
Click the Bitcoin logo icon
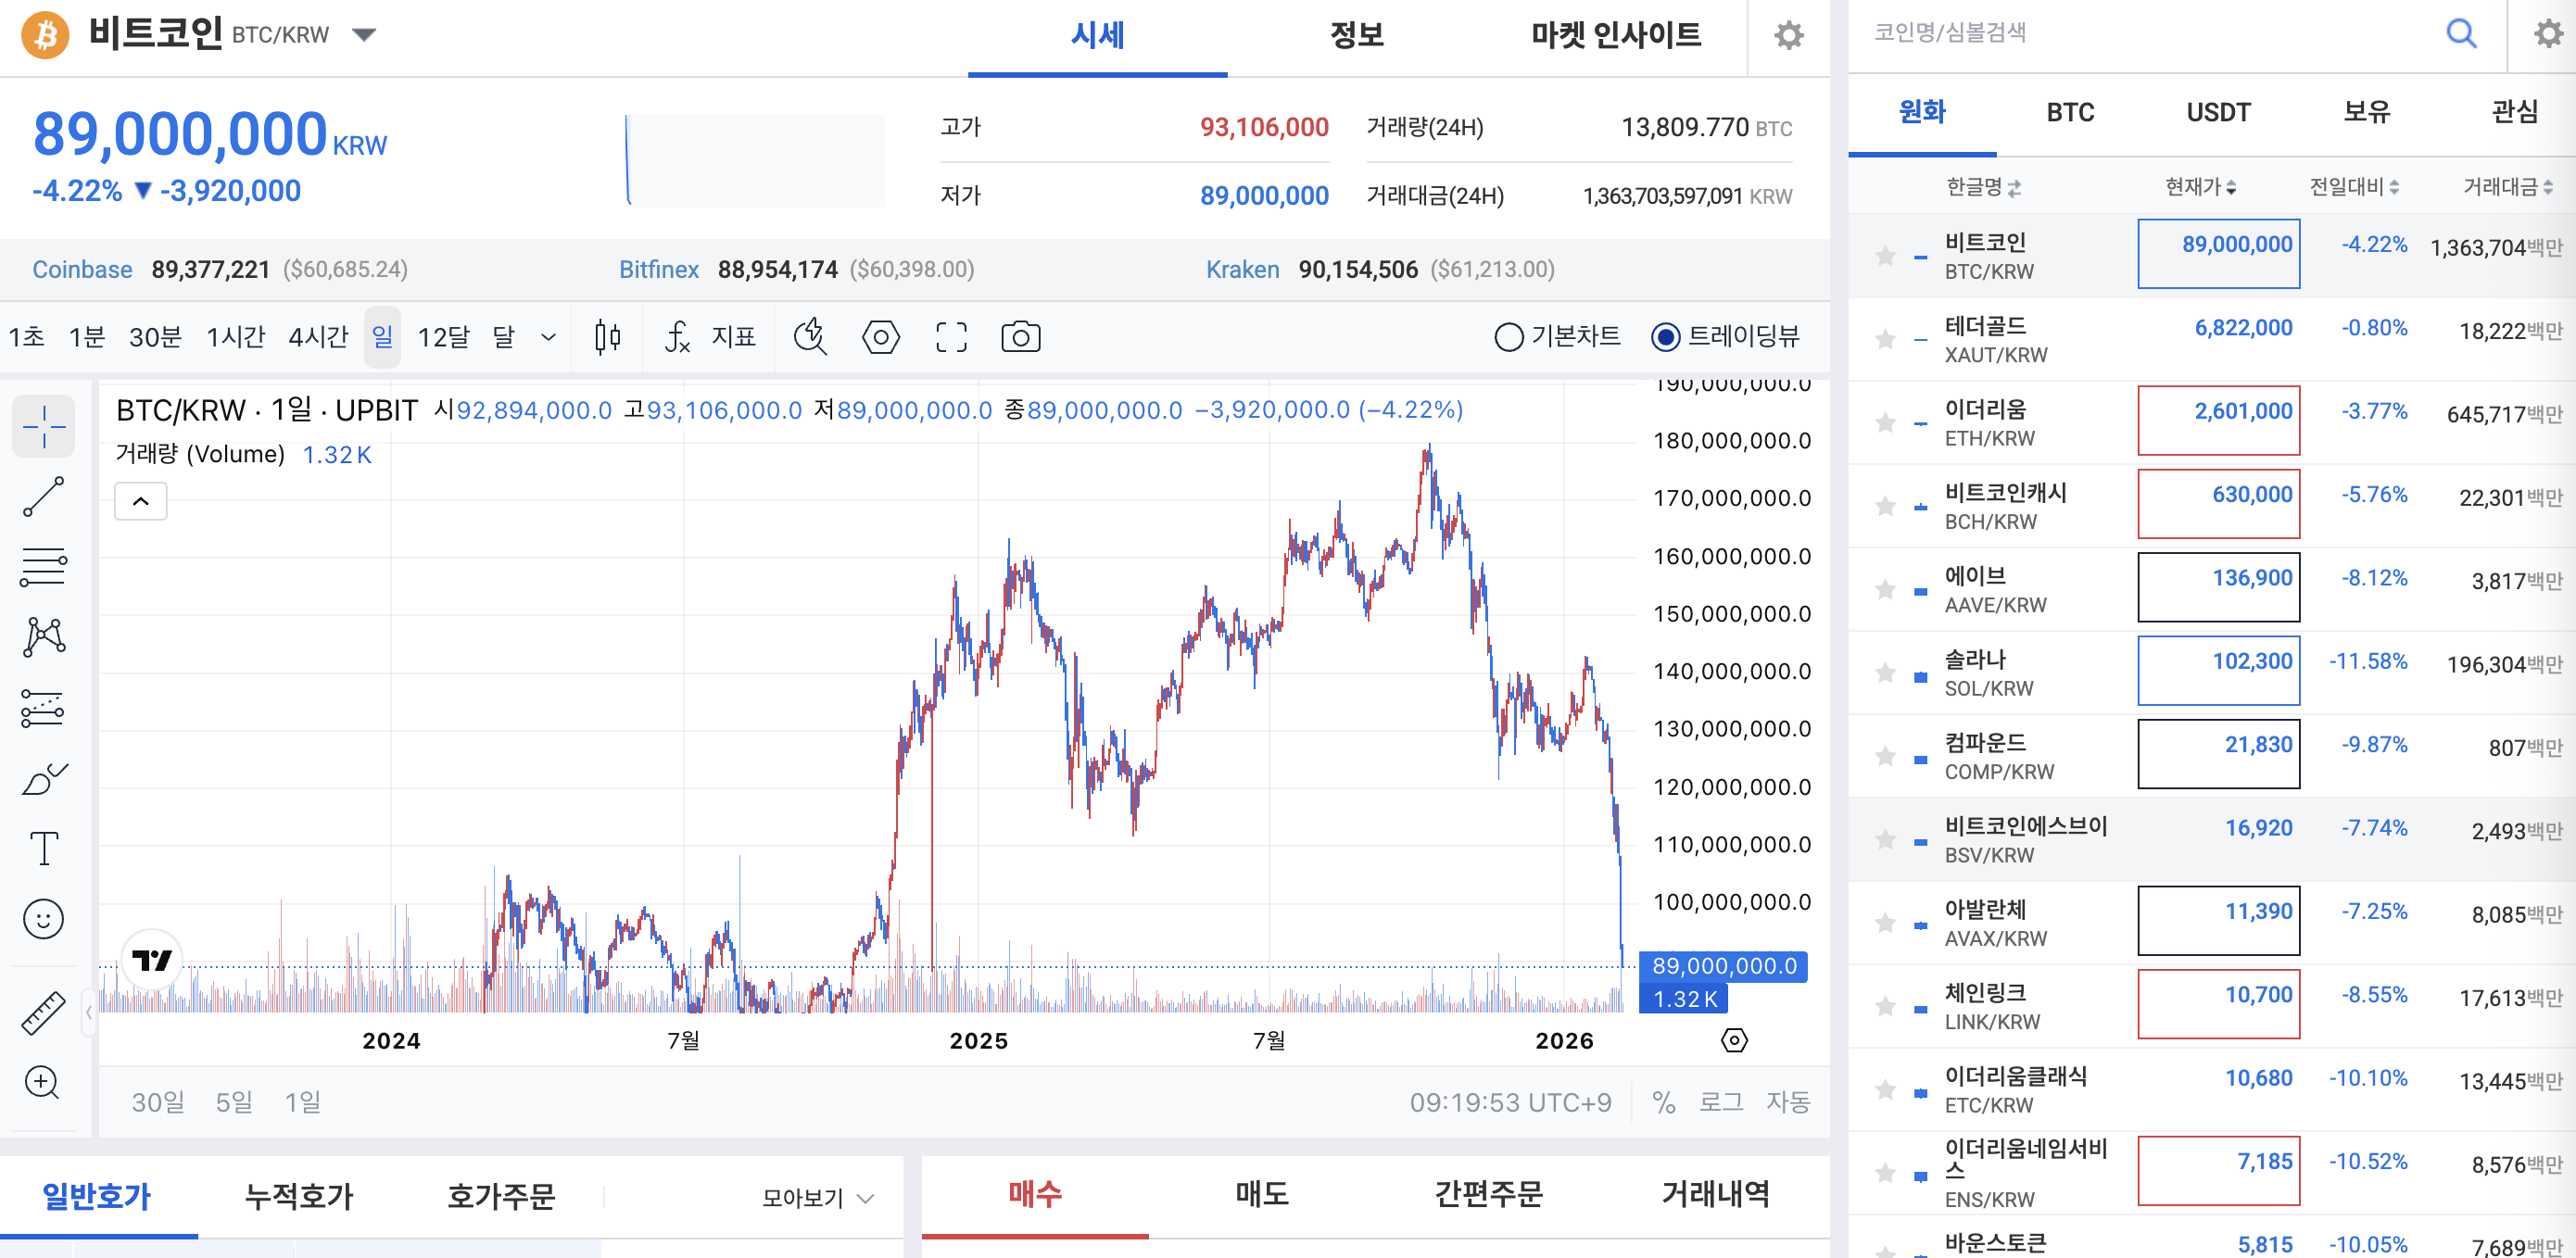coord(46,36)
